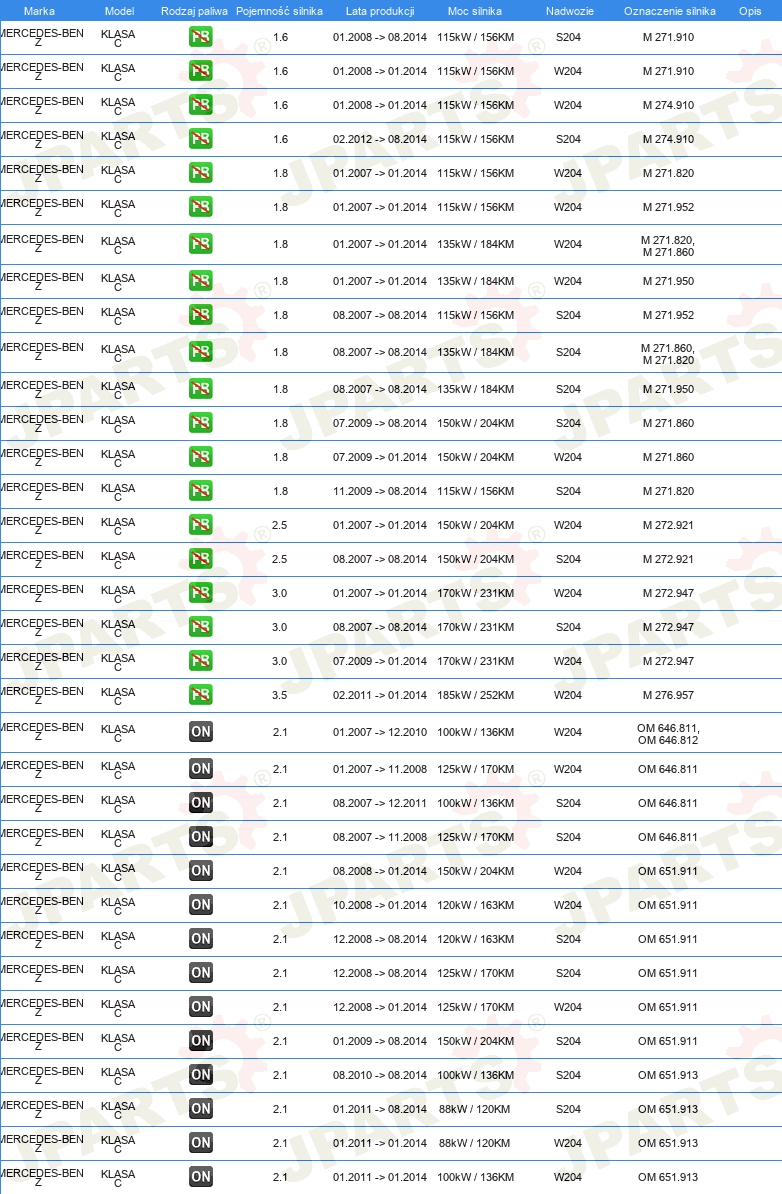Select body type W204 in 3.5 row
This screenshot has width=782, height=1194.
click(568, 694)
